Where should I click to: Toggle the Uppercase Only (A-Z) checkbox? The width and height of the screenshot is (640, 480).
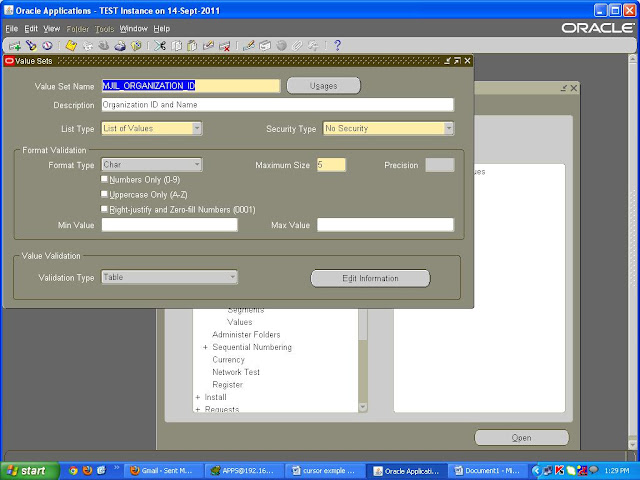(x=104, y=194)
